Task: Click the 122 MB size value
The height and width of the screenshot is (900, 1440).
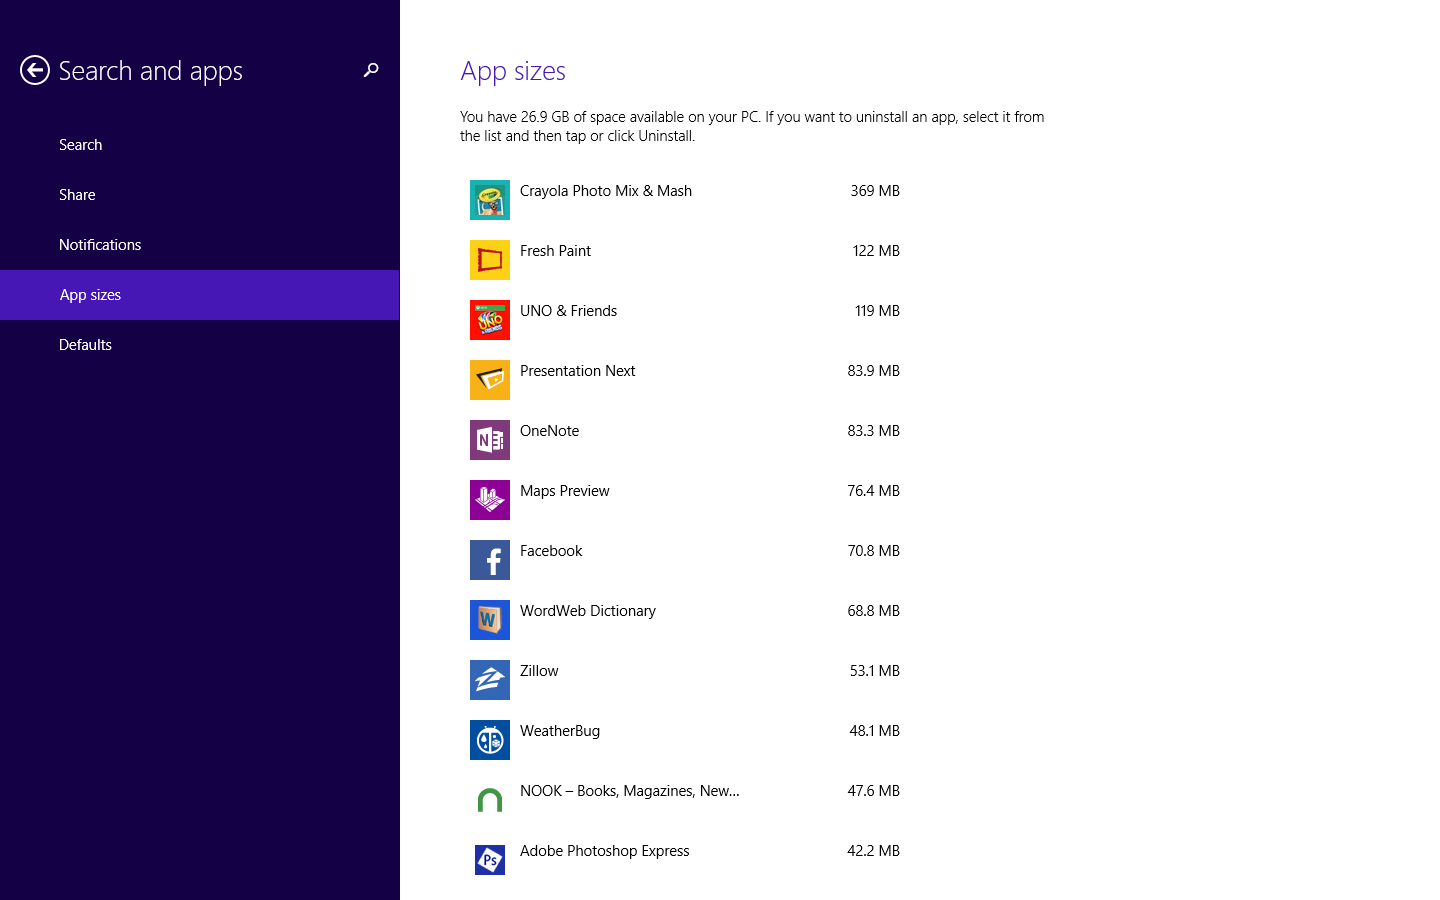Action: 876,251
